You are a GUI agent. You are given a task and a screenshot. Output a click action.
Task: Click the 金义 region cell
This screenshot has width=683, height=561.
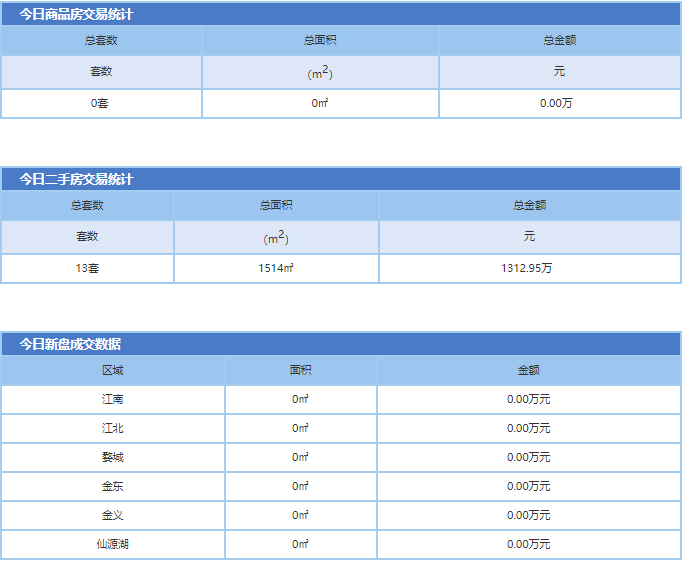pyautogui.click(x=113, y=515)
